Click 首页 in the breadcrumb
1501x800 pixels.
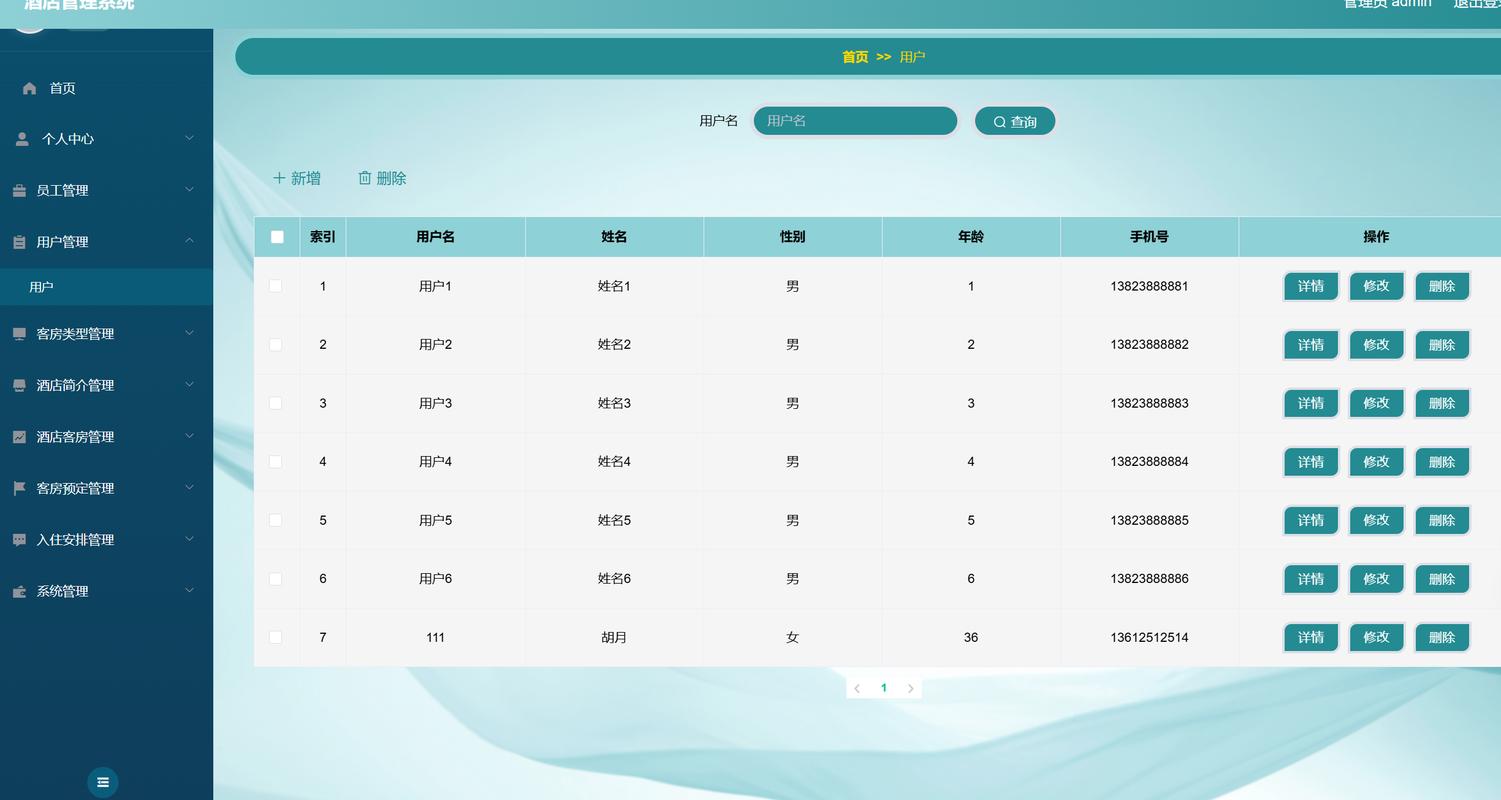(855, 57)
